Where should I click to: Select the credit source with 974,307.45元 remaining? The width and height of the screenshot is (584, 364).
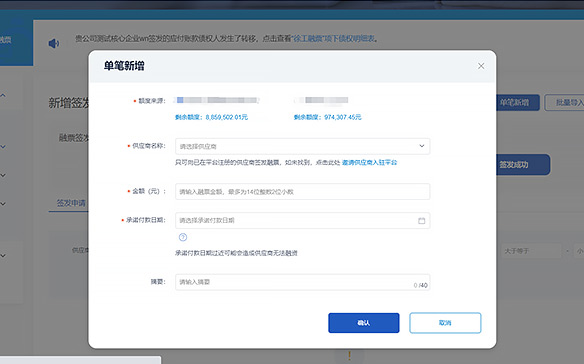click(322, 100)
